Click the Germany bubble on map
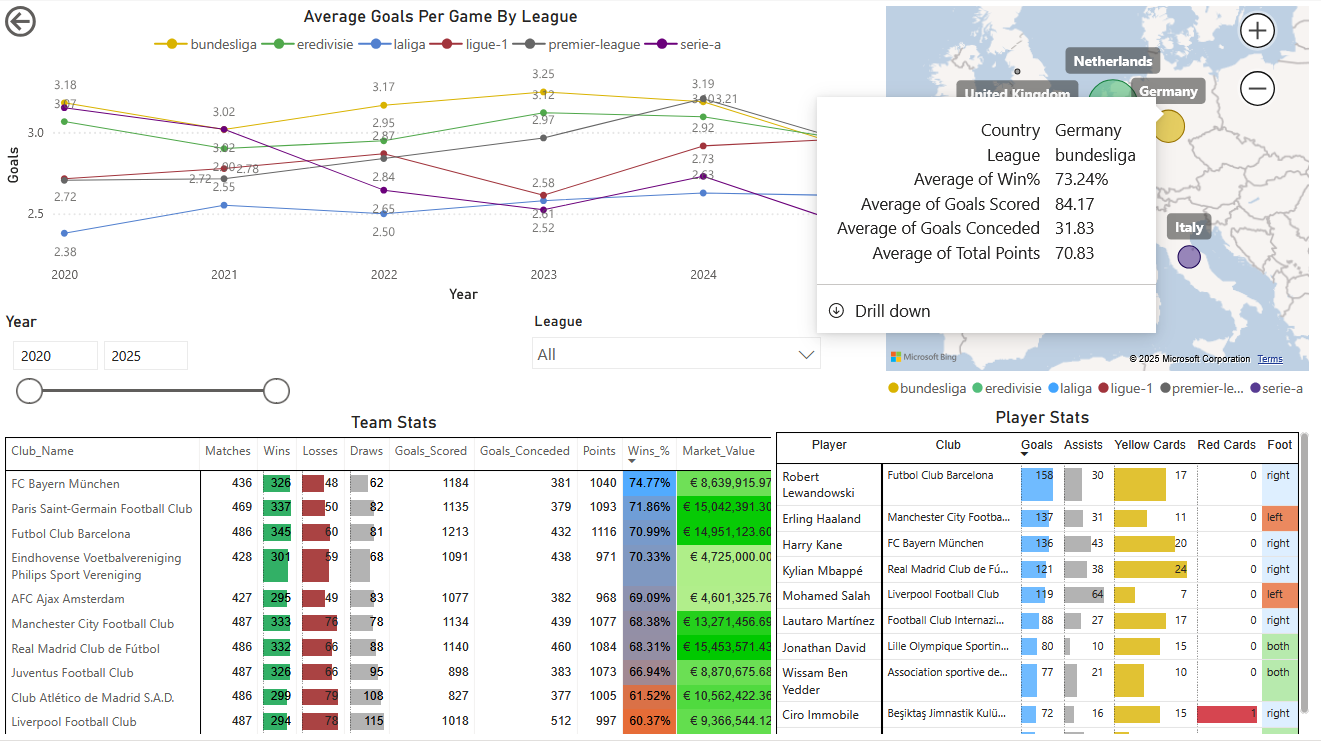1321x741 pixels. click(x=1168, y=126)
